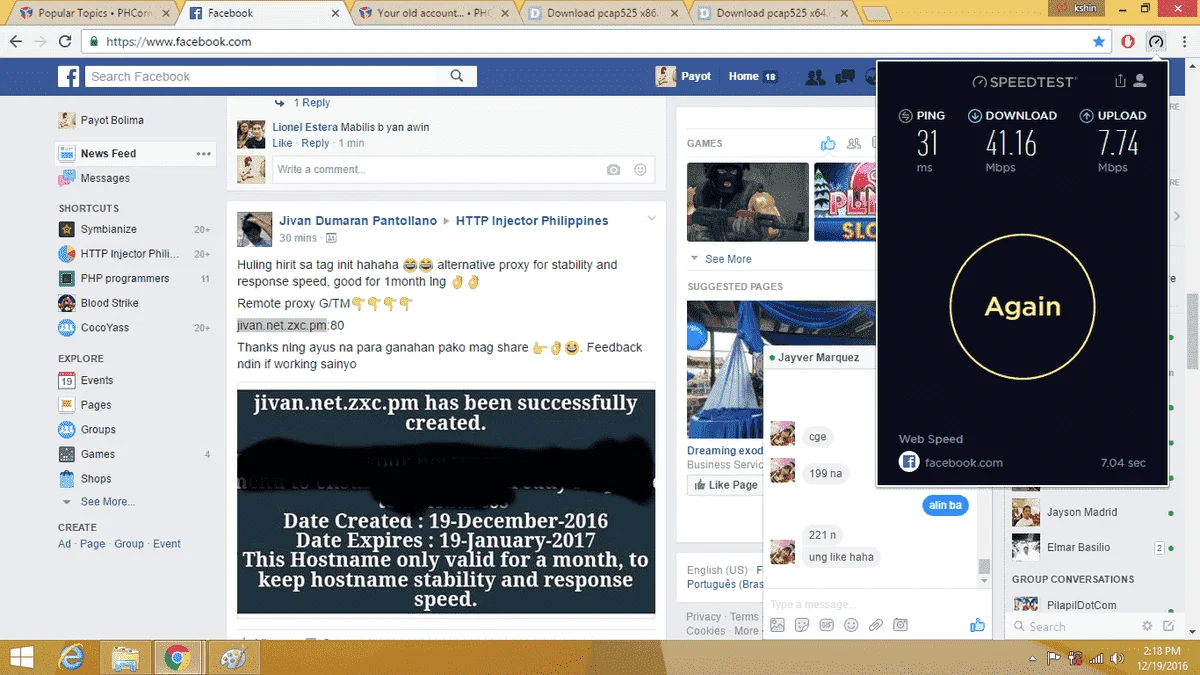Open the Messages icon in Facebook header
The image size is (1200, 675).
click(845, 77)
